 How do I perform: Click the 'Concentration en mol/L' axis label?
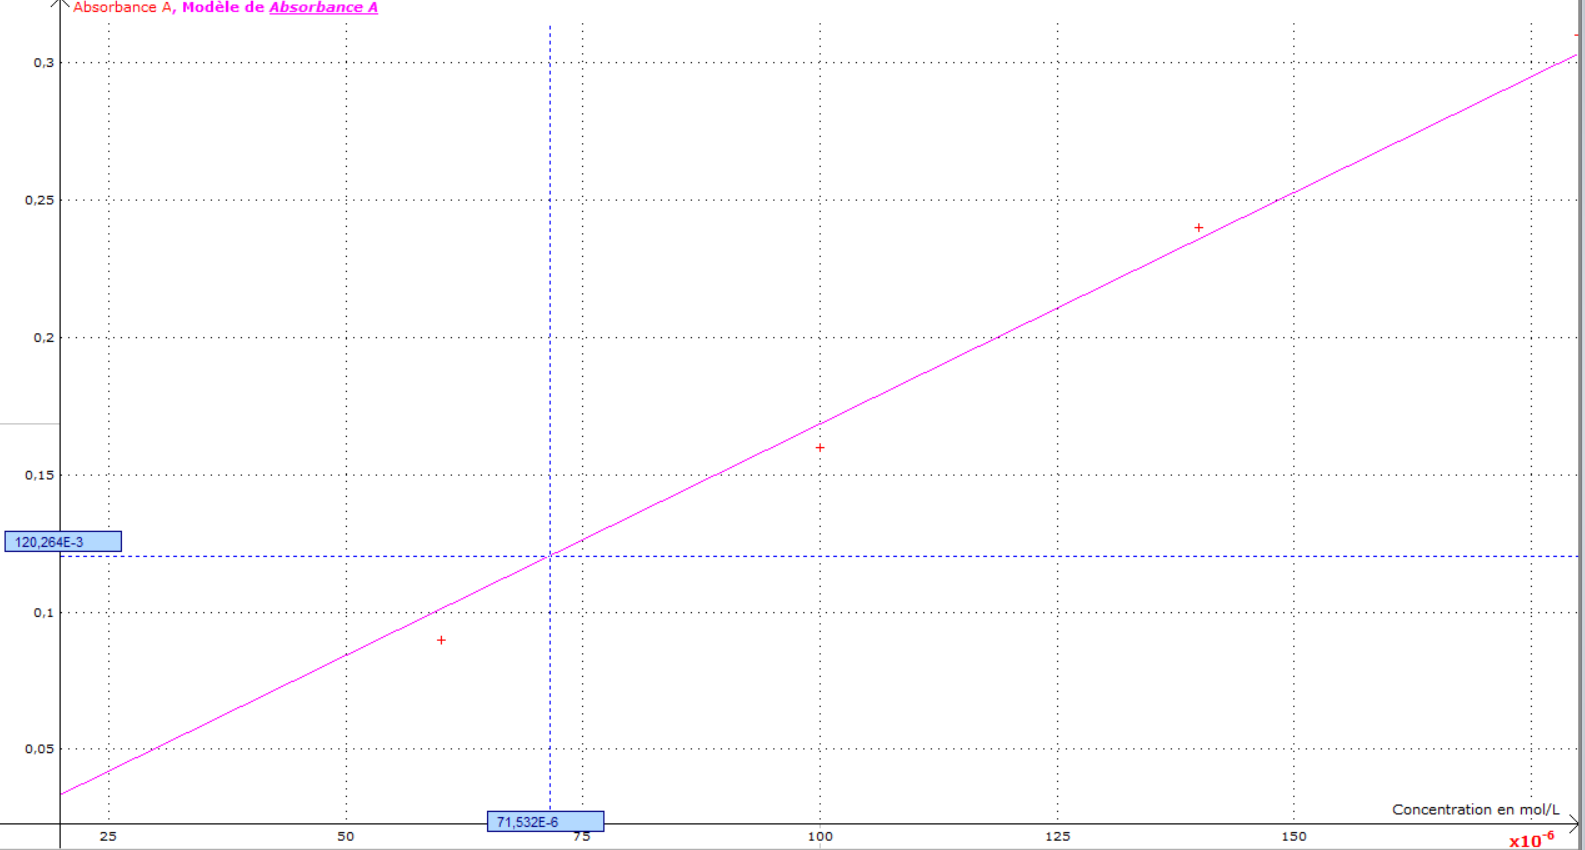click(1475, 810)
